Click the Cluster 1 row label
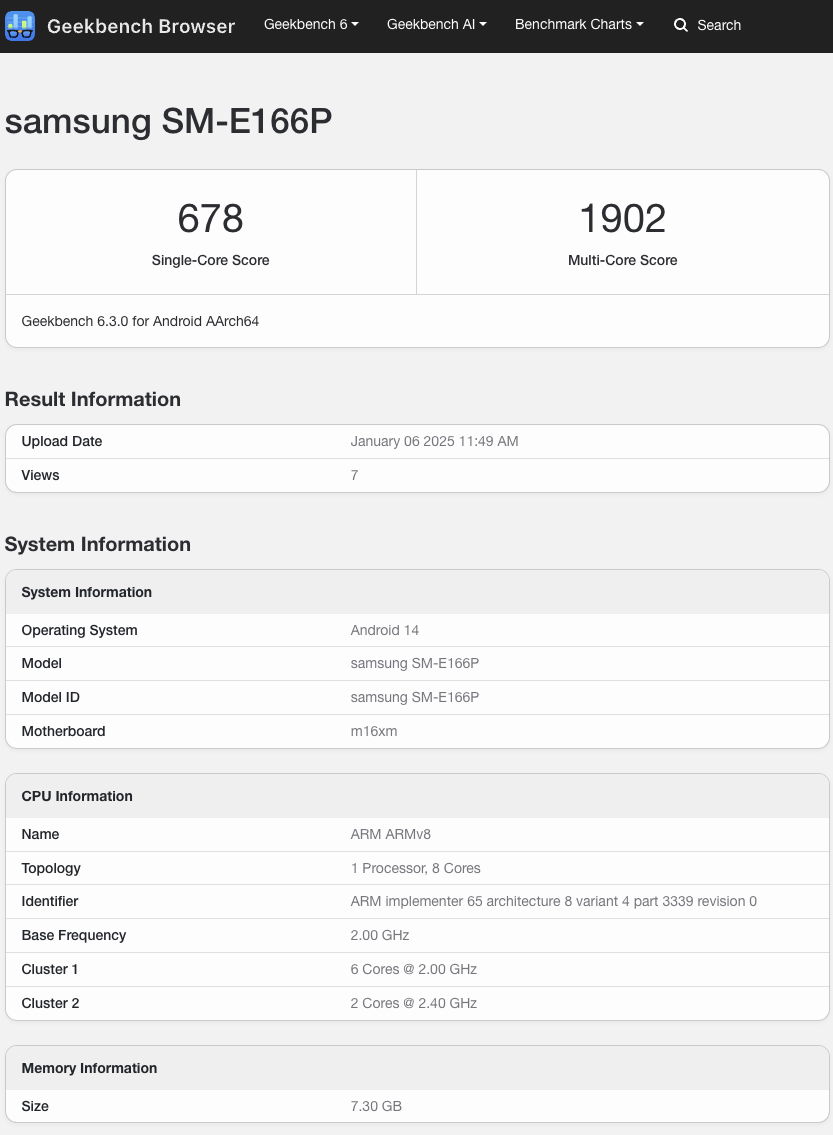Screen dimensions: 833x1135 tap(50, 969)
